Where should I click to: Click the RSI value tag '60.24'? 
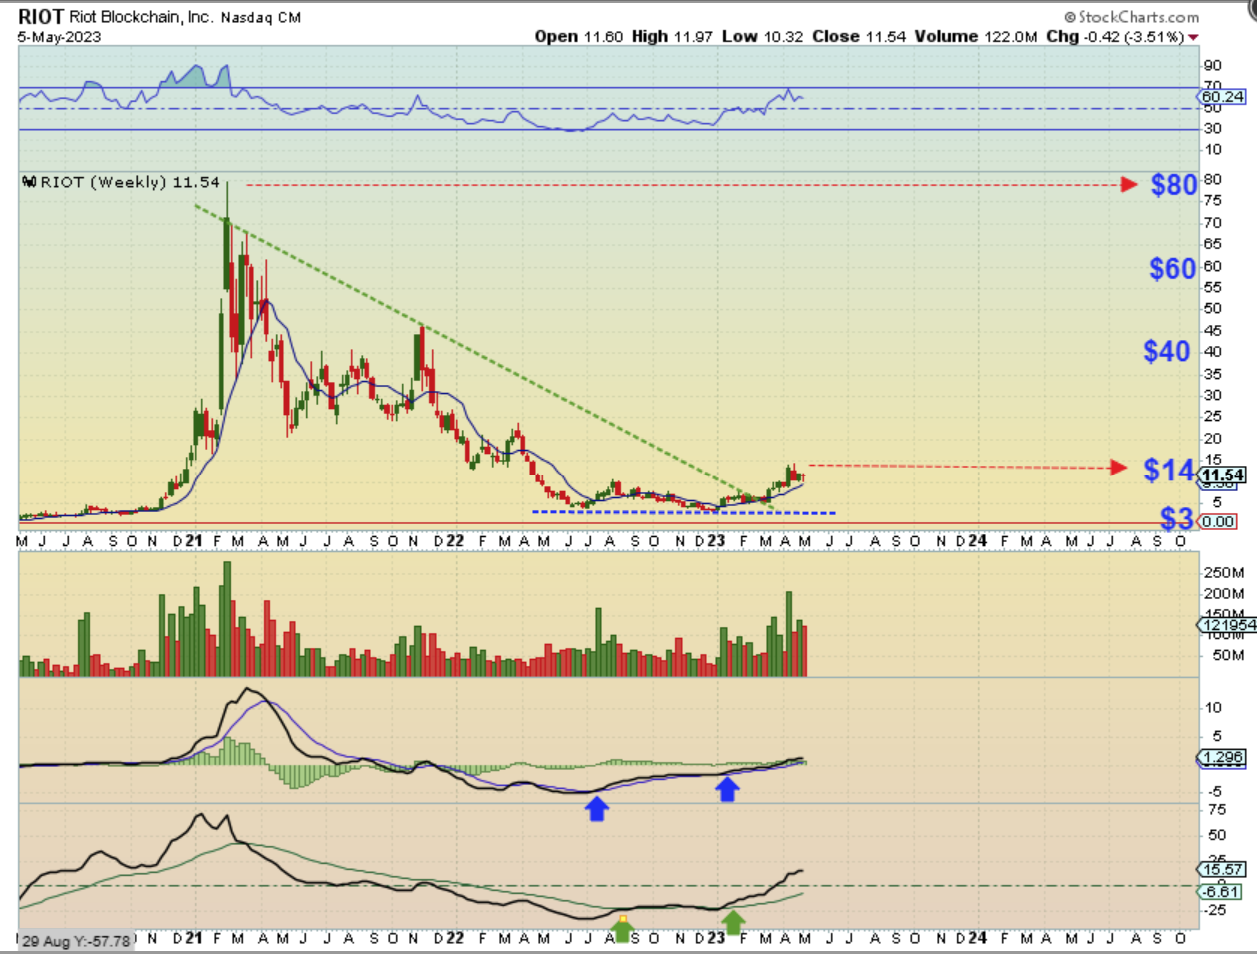point(1223,97)
